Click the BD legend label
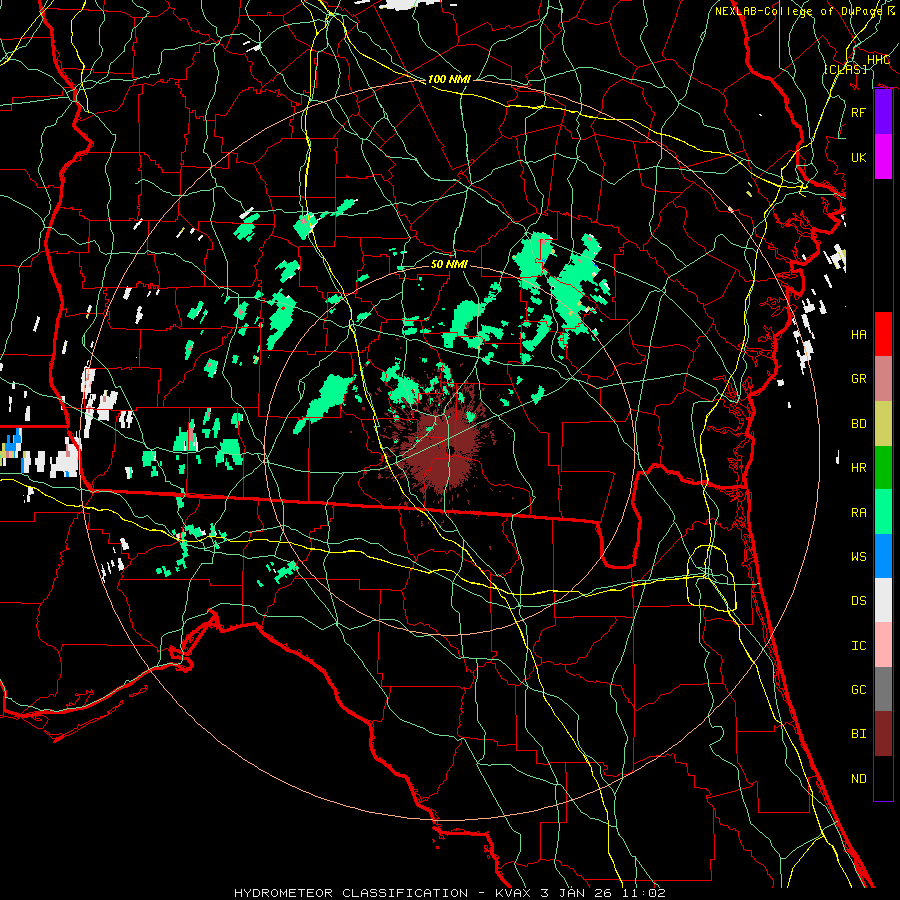900x900 pixels. pos(858,424)
